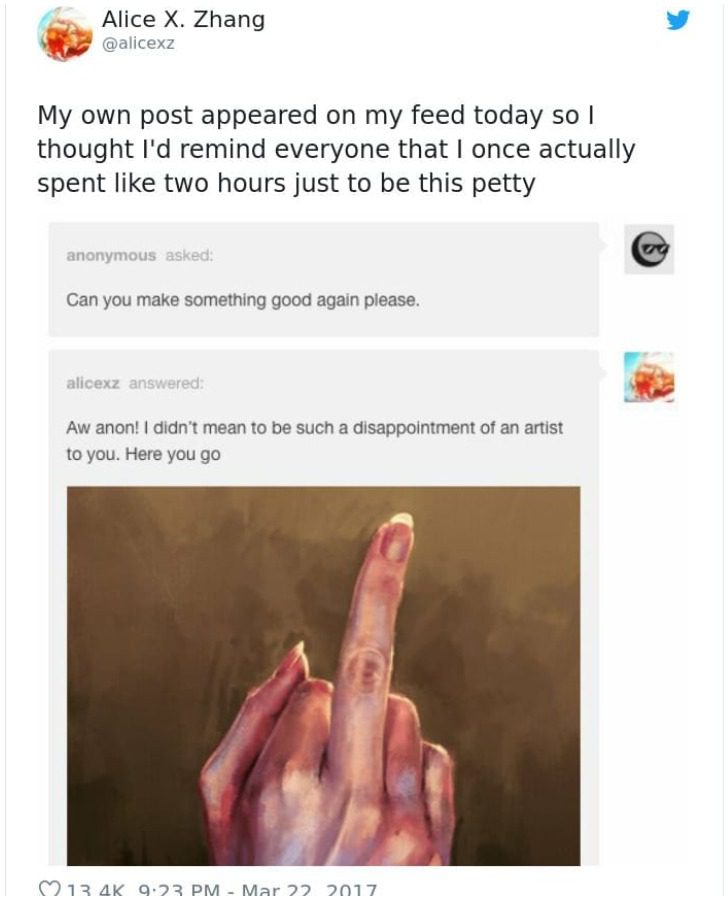
Task: Click the @alicexz handle
Action: [x=138, y=44]
